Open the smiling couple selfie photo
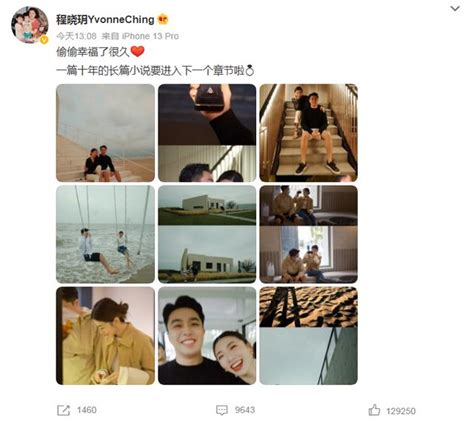 pyautogui.click(x=207, y=336)
